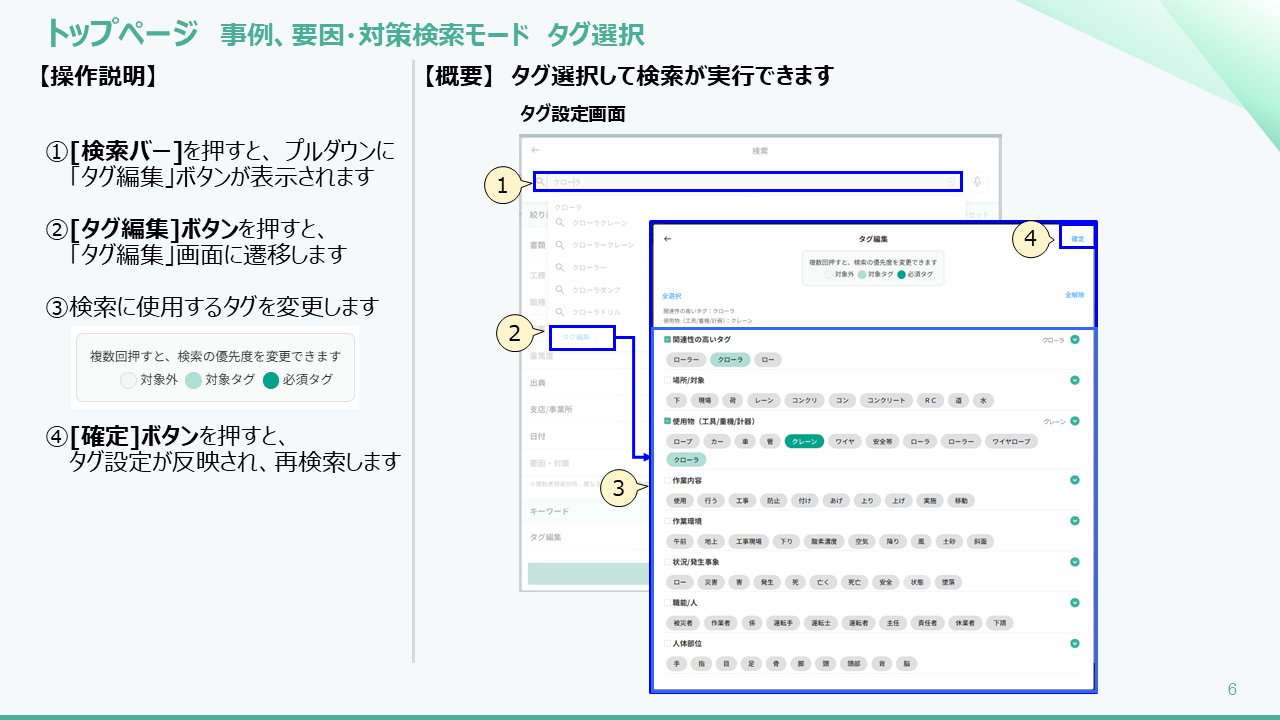
Task: Select the クローラー suggestion in pulldown
Action: coord(590,268)
